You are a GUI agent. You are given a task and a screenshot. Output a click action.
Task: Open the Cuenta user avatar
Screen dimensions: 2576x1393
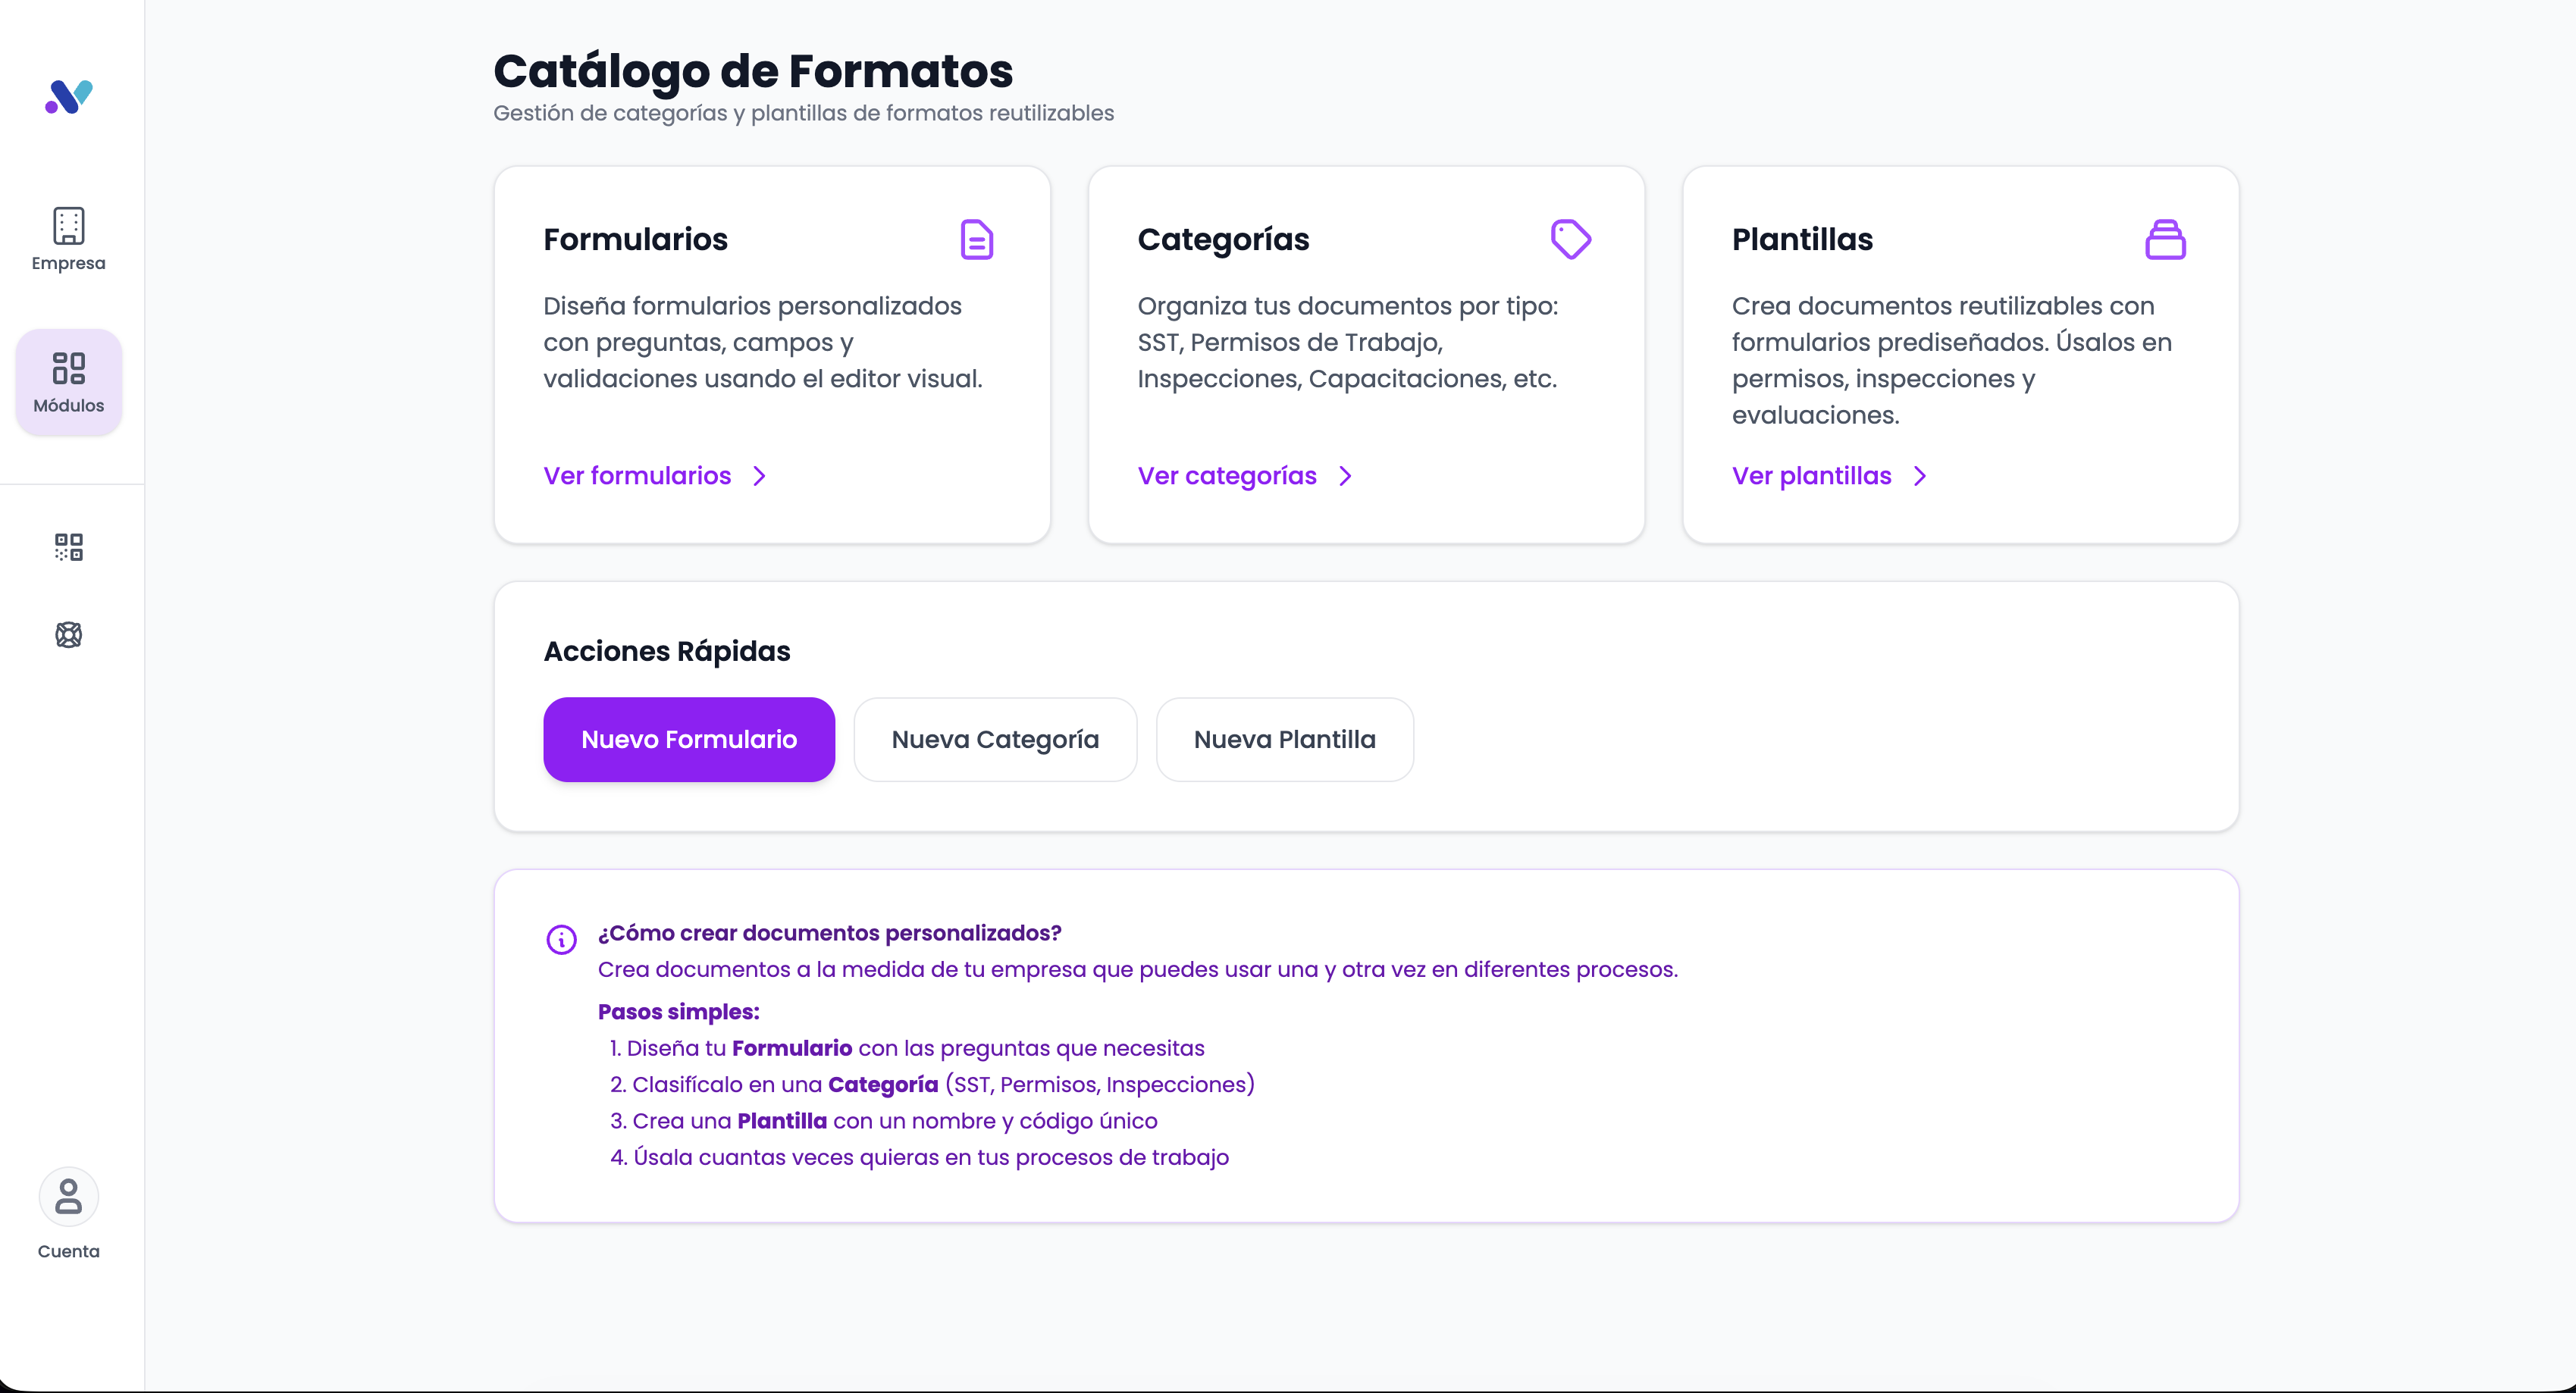pos(68,1197)
